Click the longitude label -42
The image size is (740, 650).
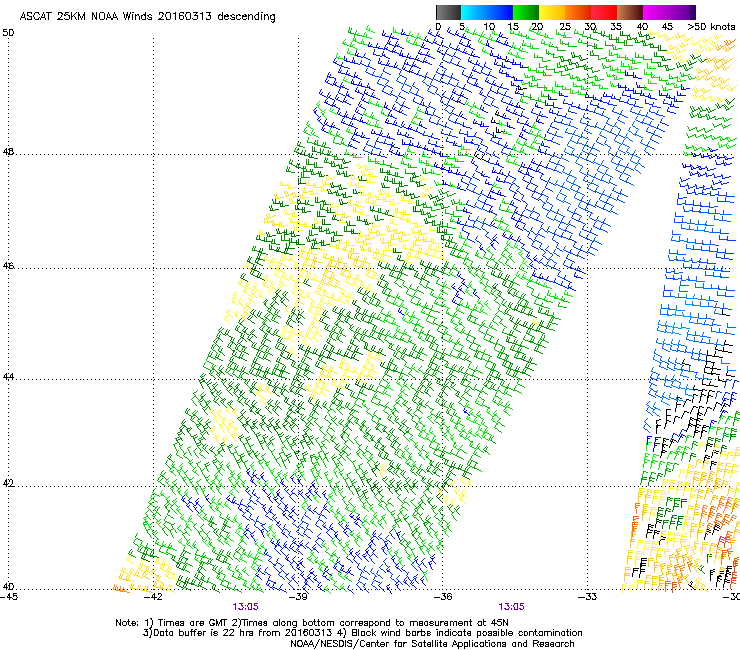coord(153,597)
